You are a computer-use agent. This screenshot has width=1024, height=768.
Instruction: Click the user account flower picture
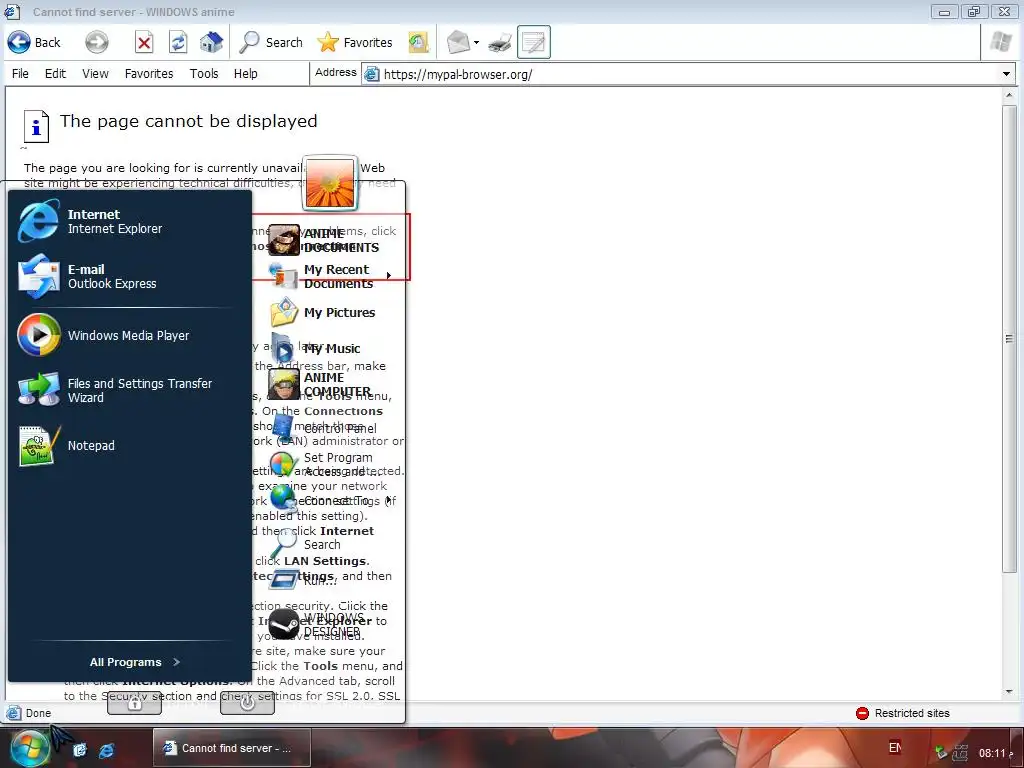point(330,183)
